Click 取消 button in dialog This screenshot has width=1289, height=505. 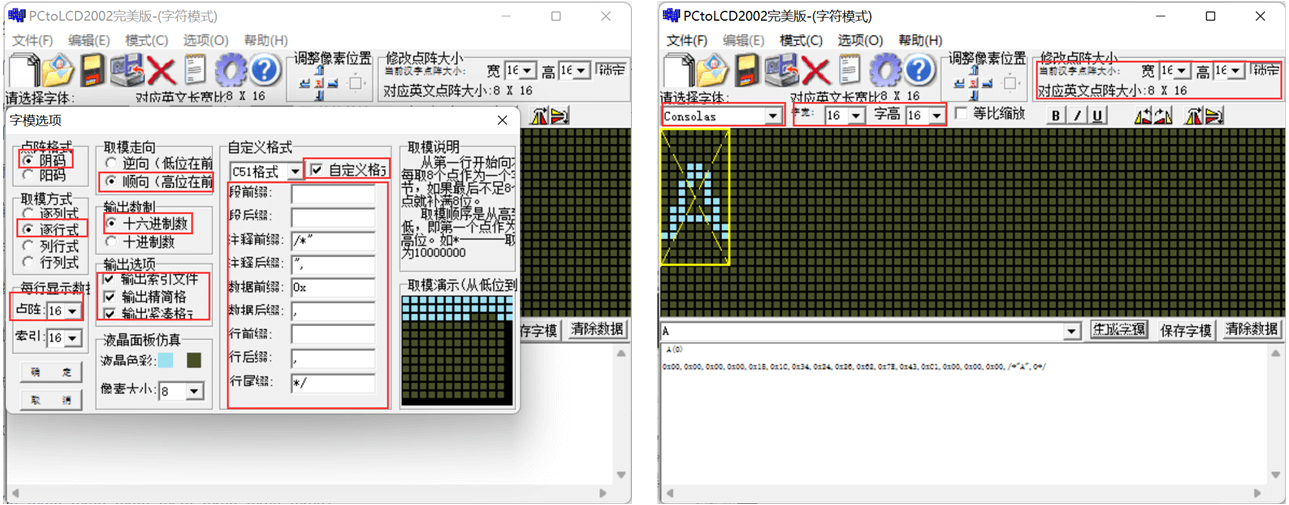click(49, 399)
